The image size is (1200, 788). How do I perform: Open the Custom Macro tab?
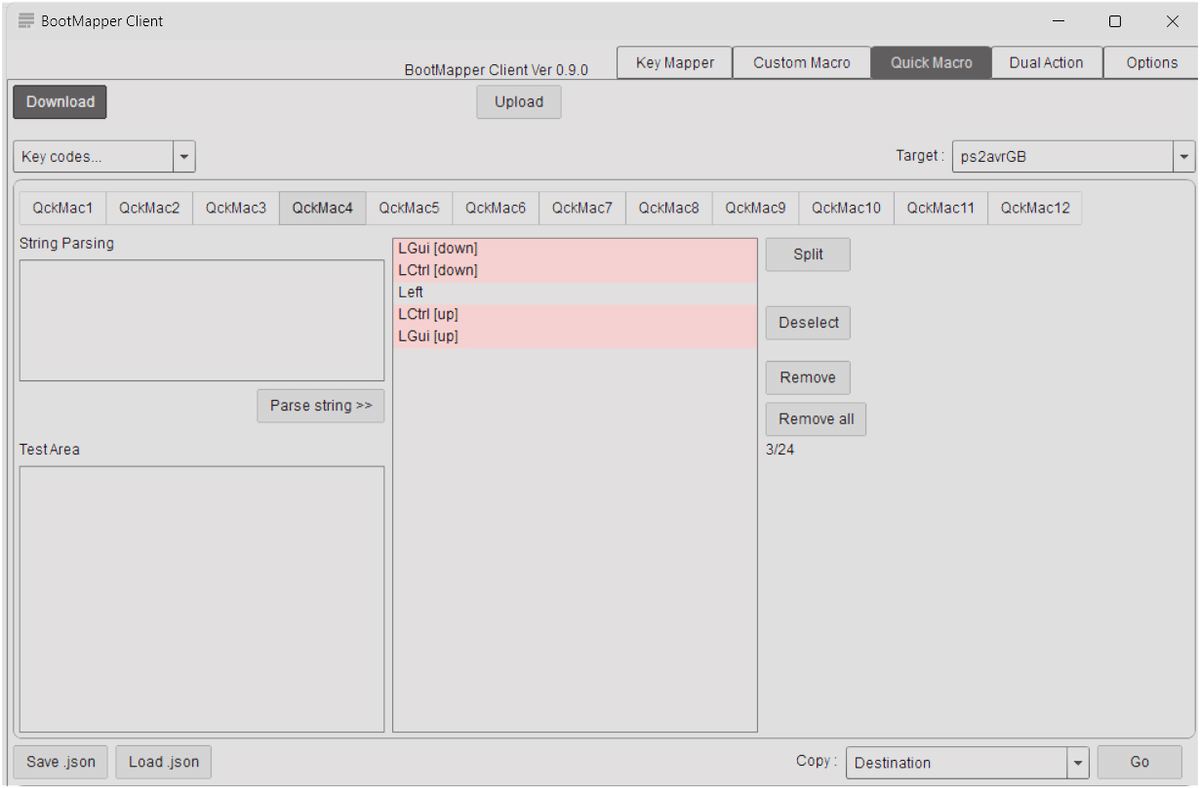802,62
